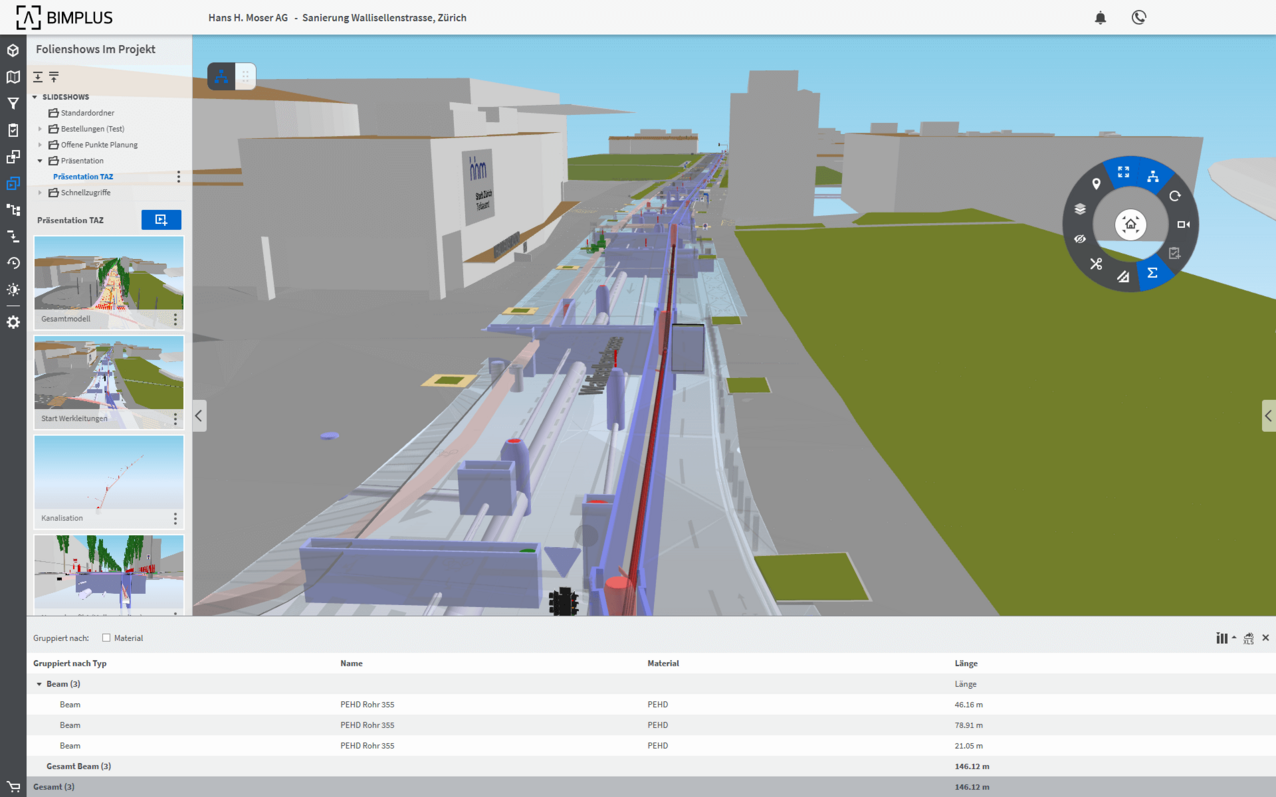
Task: Expand the Bestellungen (Test) folder
Action: tap(40, 129)
